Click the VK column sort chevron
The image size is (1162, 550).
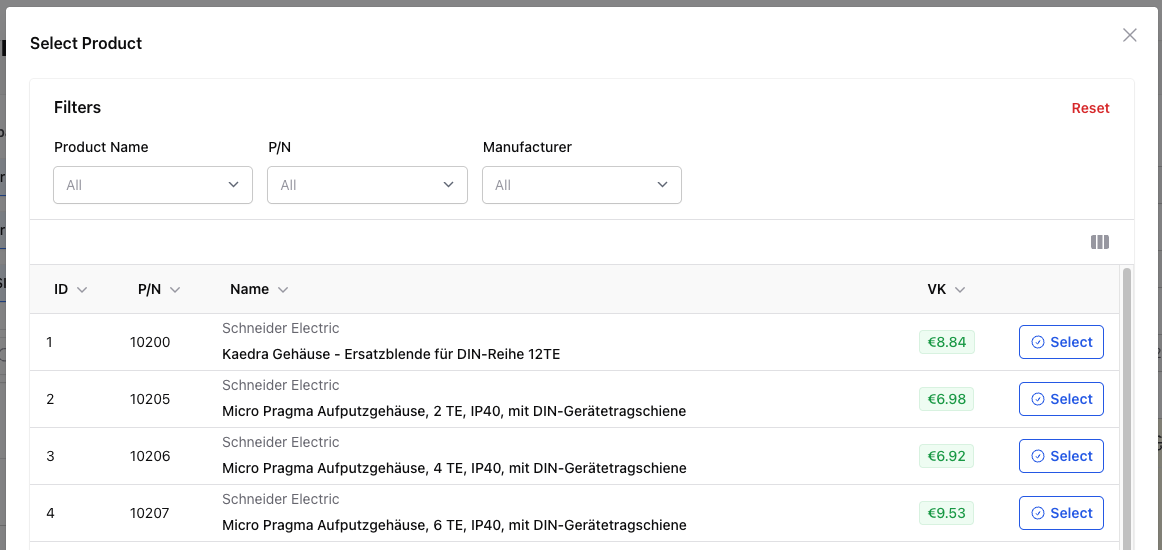coord(960,290)
